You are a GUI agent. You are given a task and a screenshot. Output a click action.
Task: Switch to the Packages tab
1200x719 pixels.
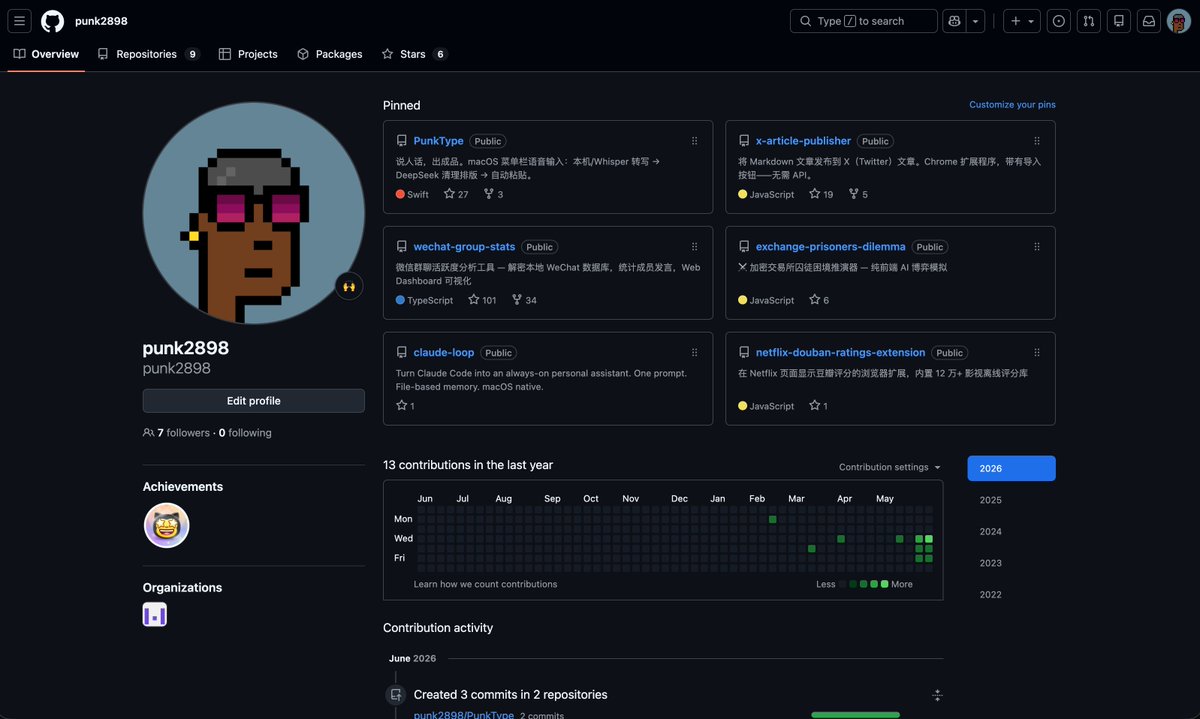(330, 54)
